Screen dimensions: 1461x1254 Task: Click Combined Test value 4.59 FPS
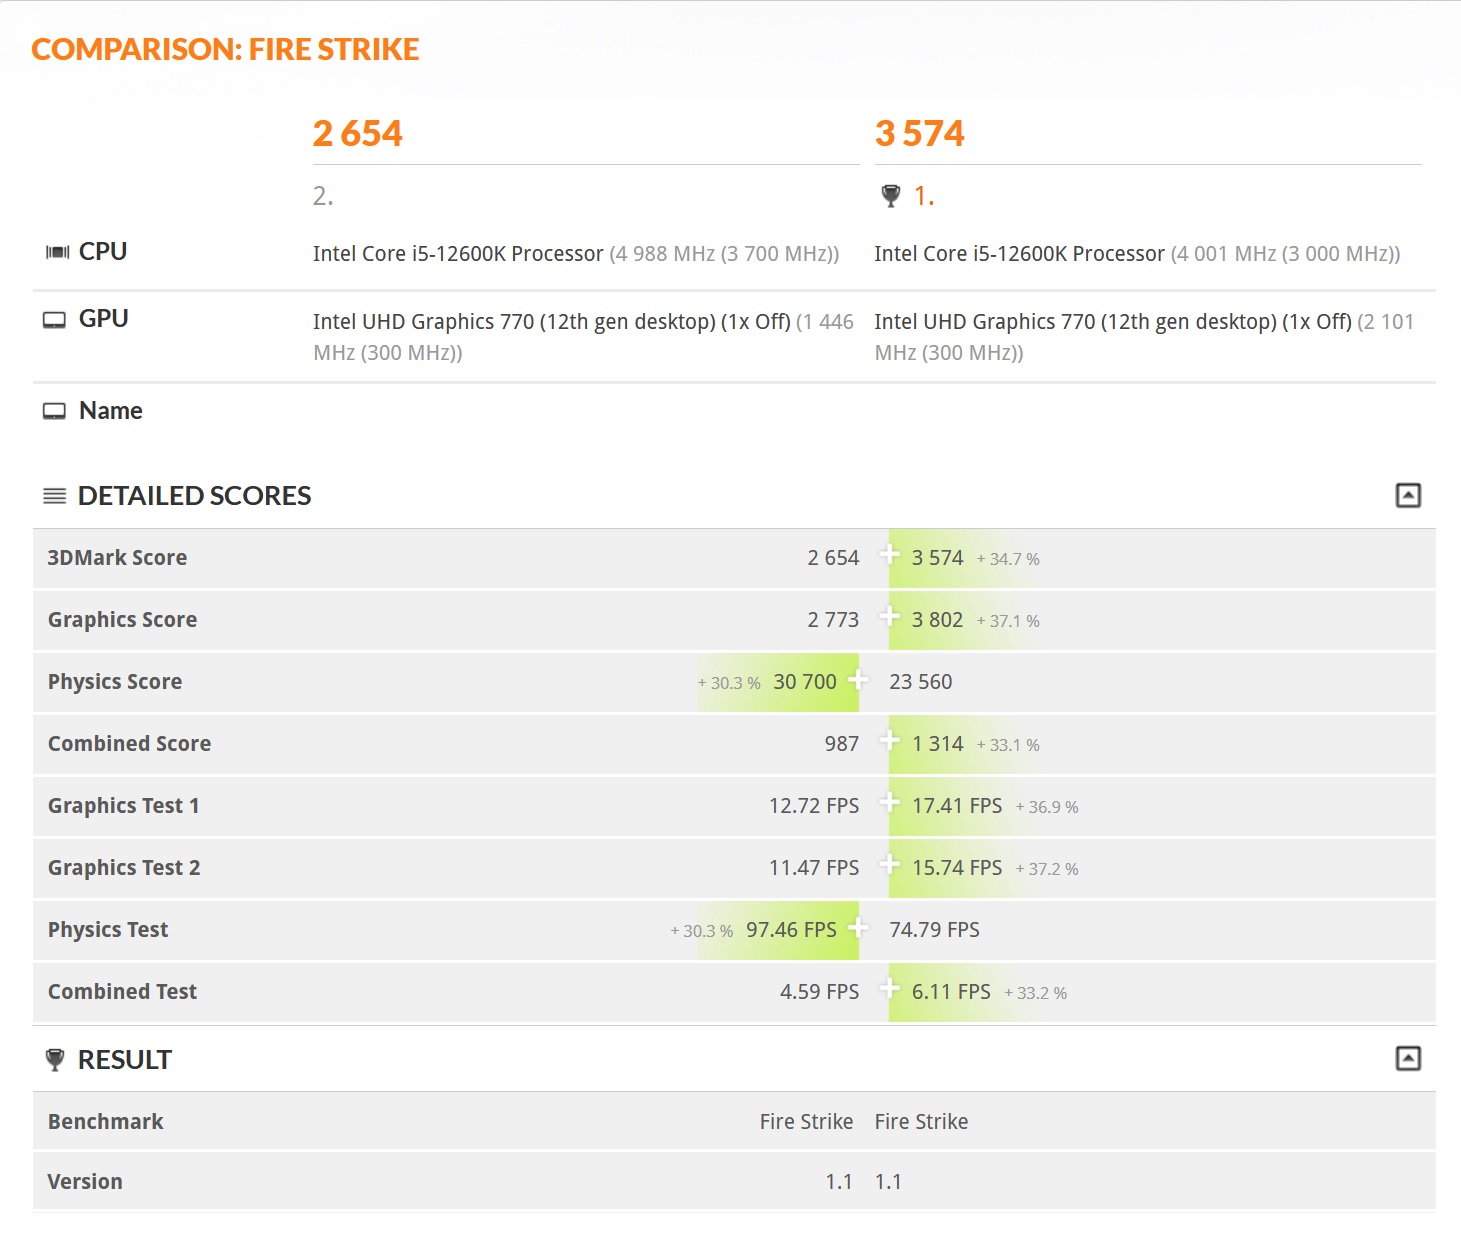[820, 992]
